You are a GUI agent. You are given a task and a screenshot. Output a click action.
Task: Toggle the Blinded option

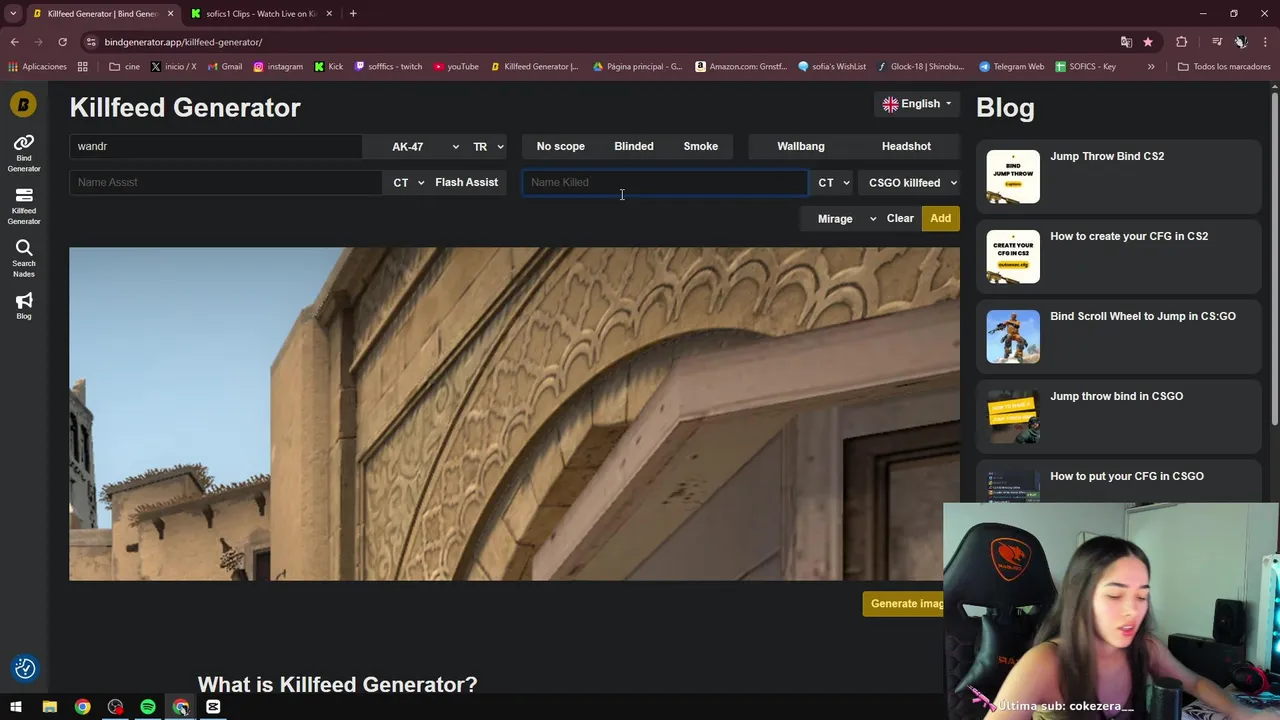(634, 146)
